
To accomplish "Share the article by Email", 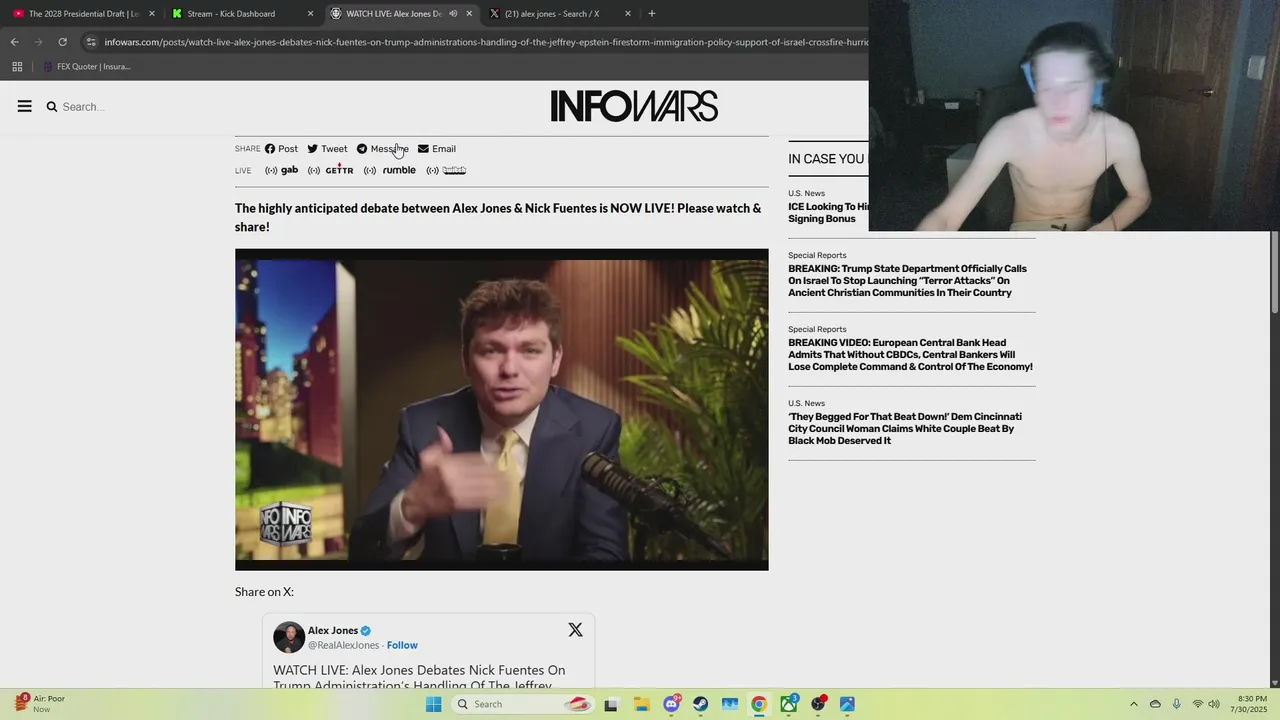I will coord(437,149).
